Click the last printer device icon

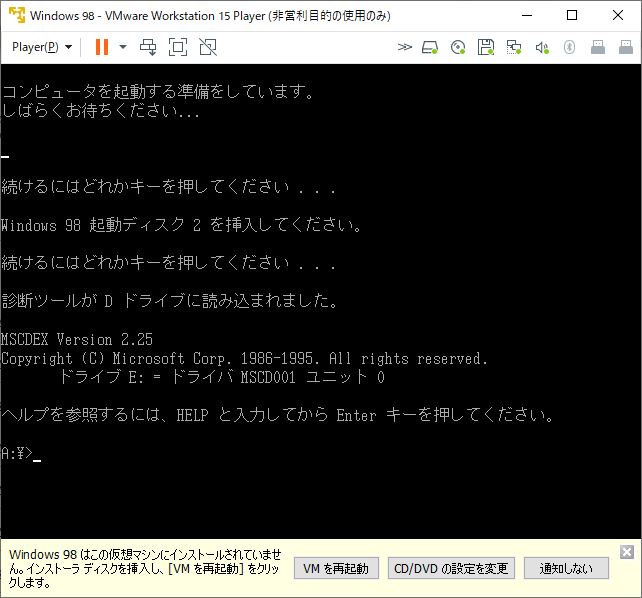[x=626, y=47]
